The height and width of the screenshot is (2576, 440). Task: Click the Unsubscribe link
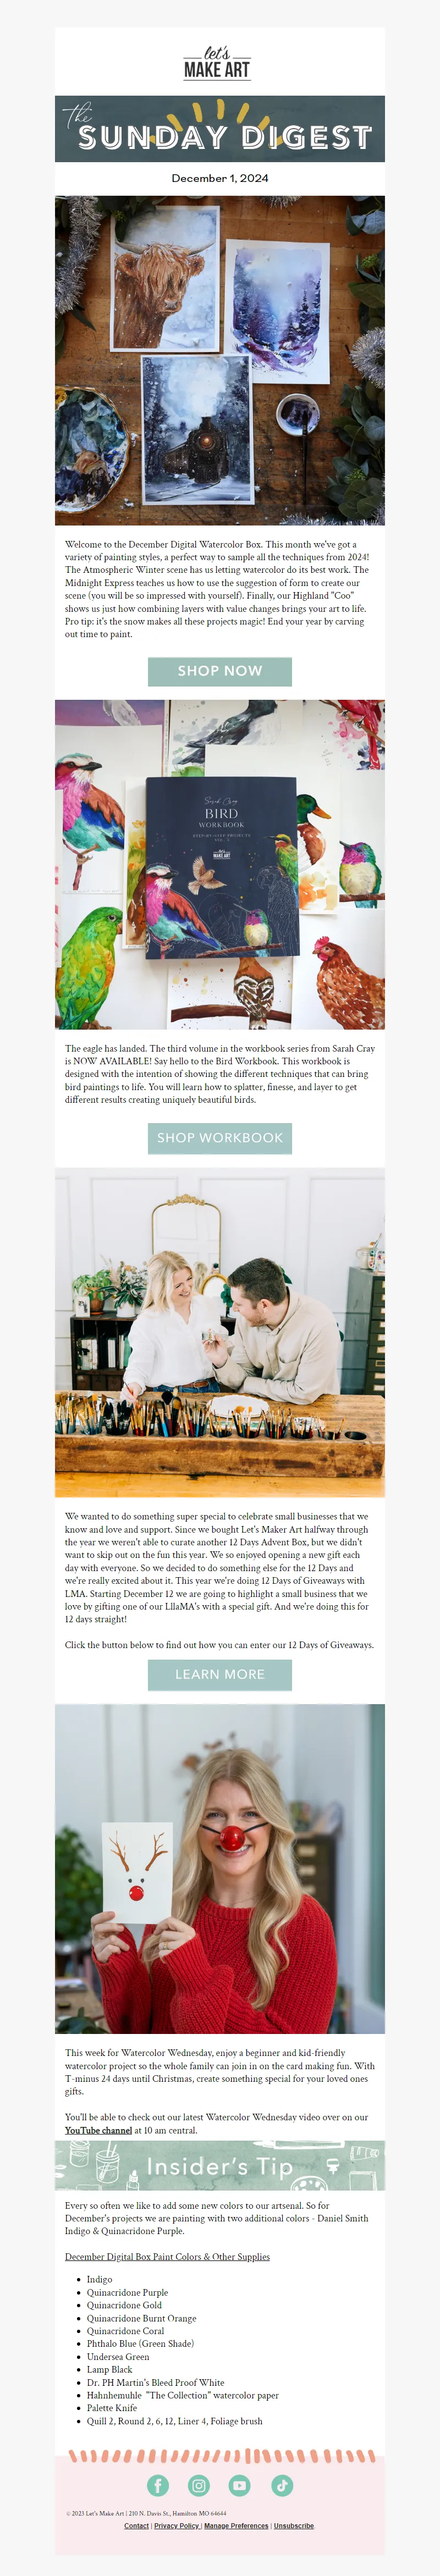(294, 2525)
